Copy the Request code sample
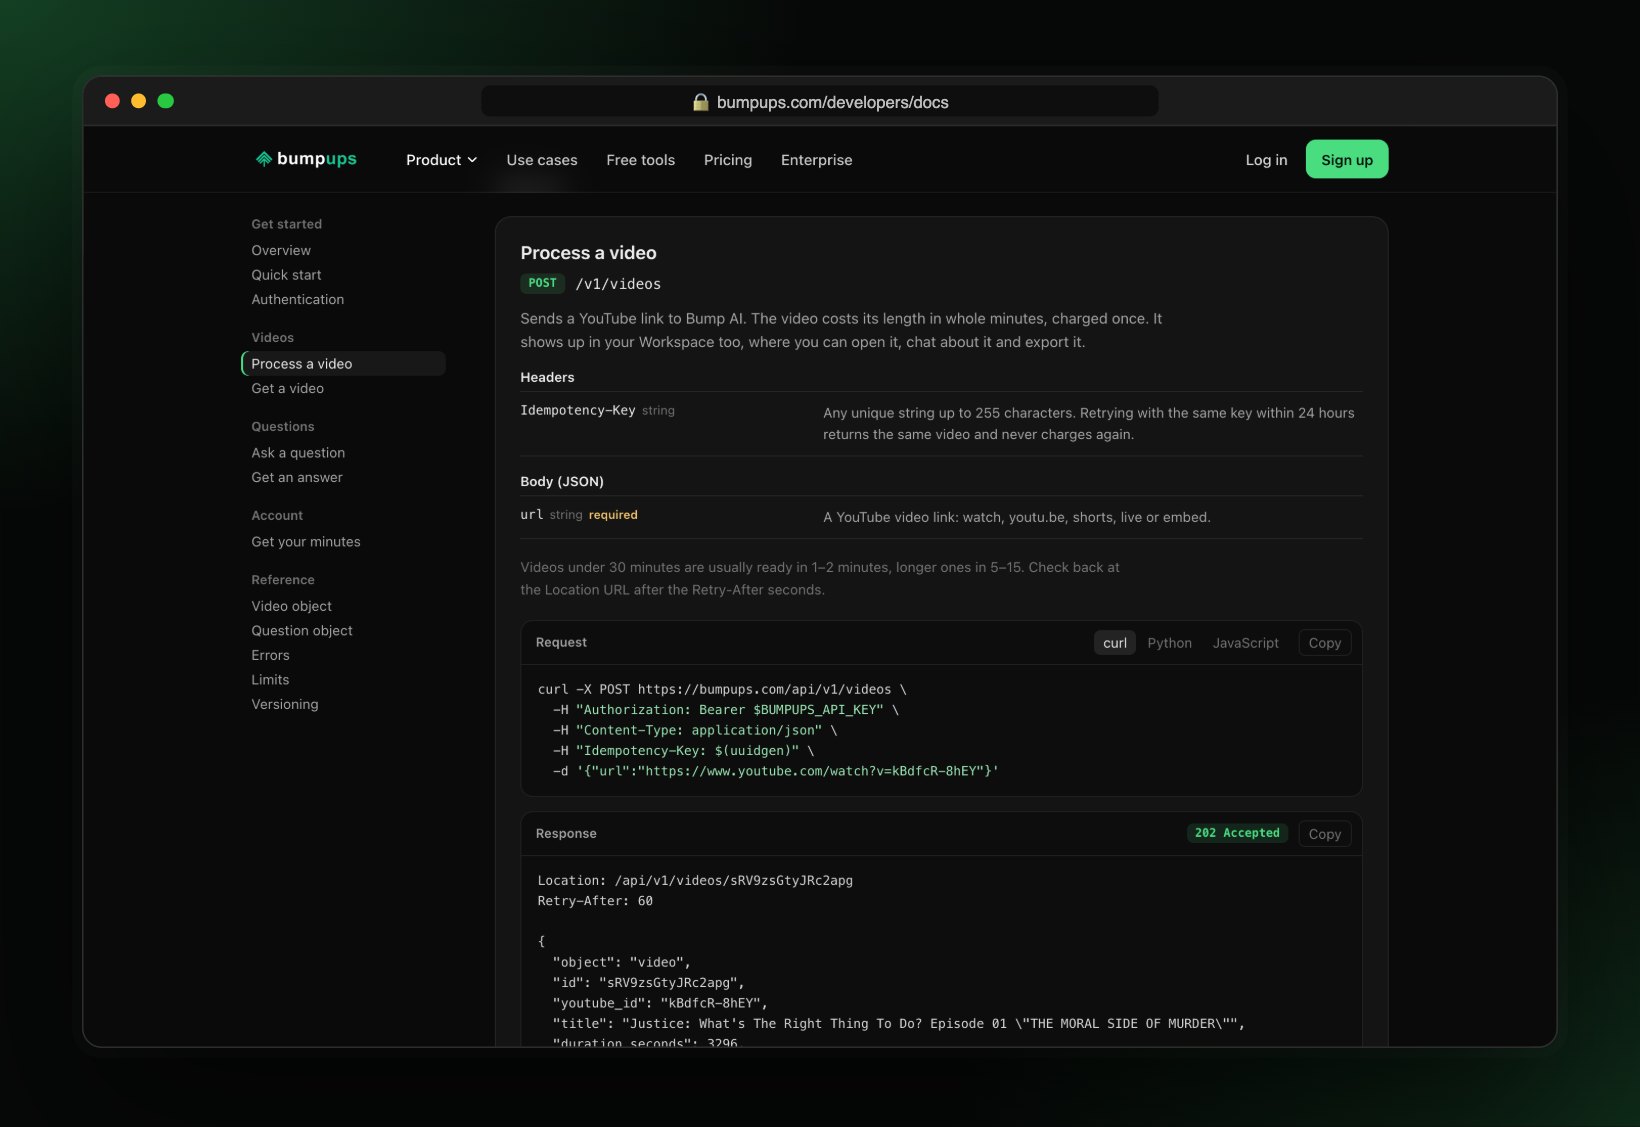 [x=1325, y=643]
